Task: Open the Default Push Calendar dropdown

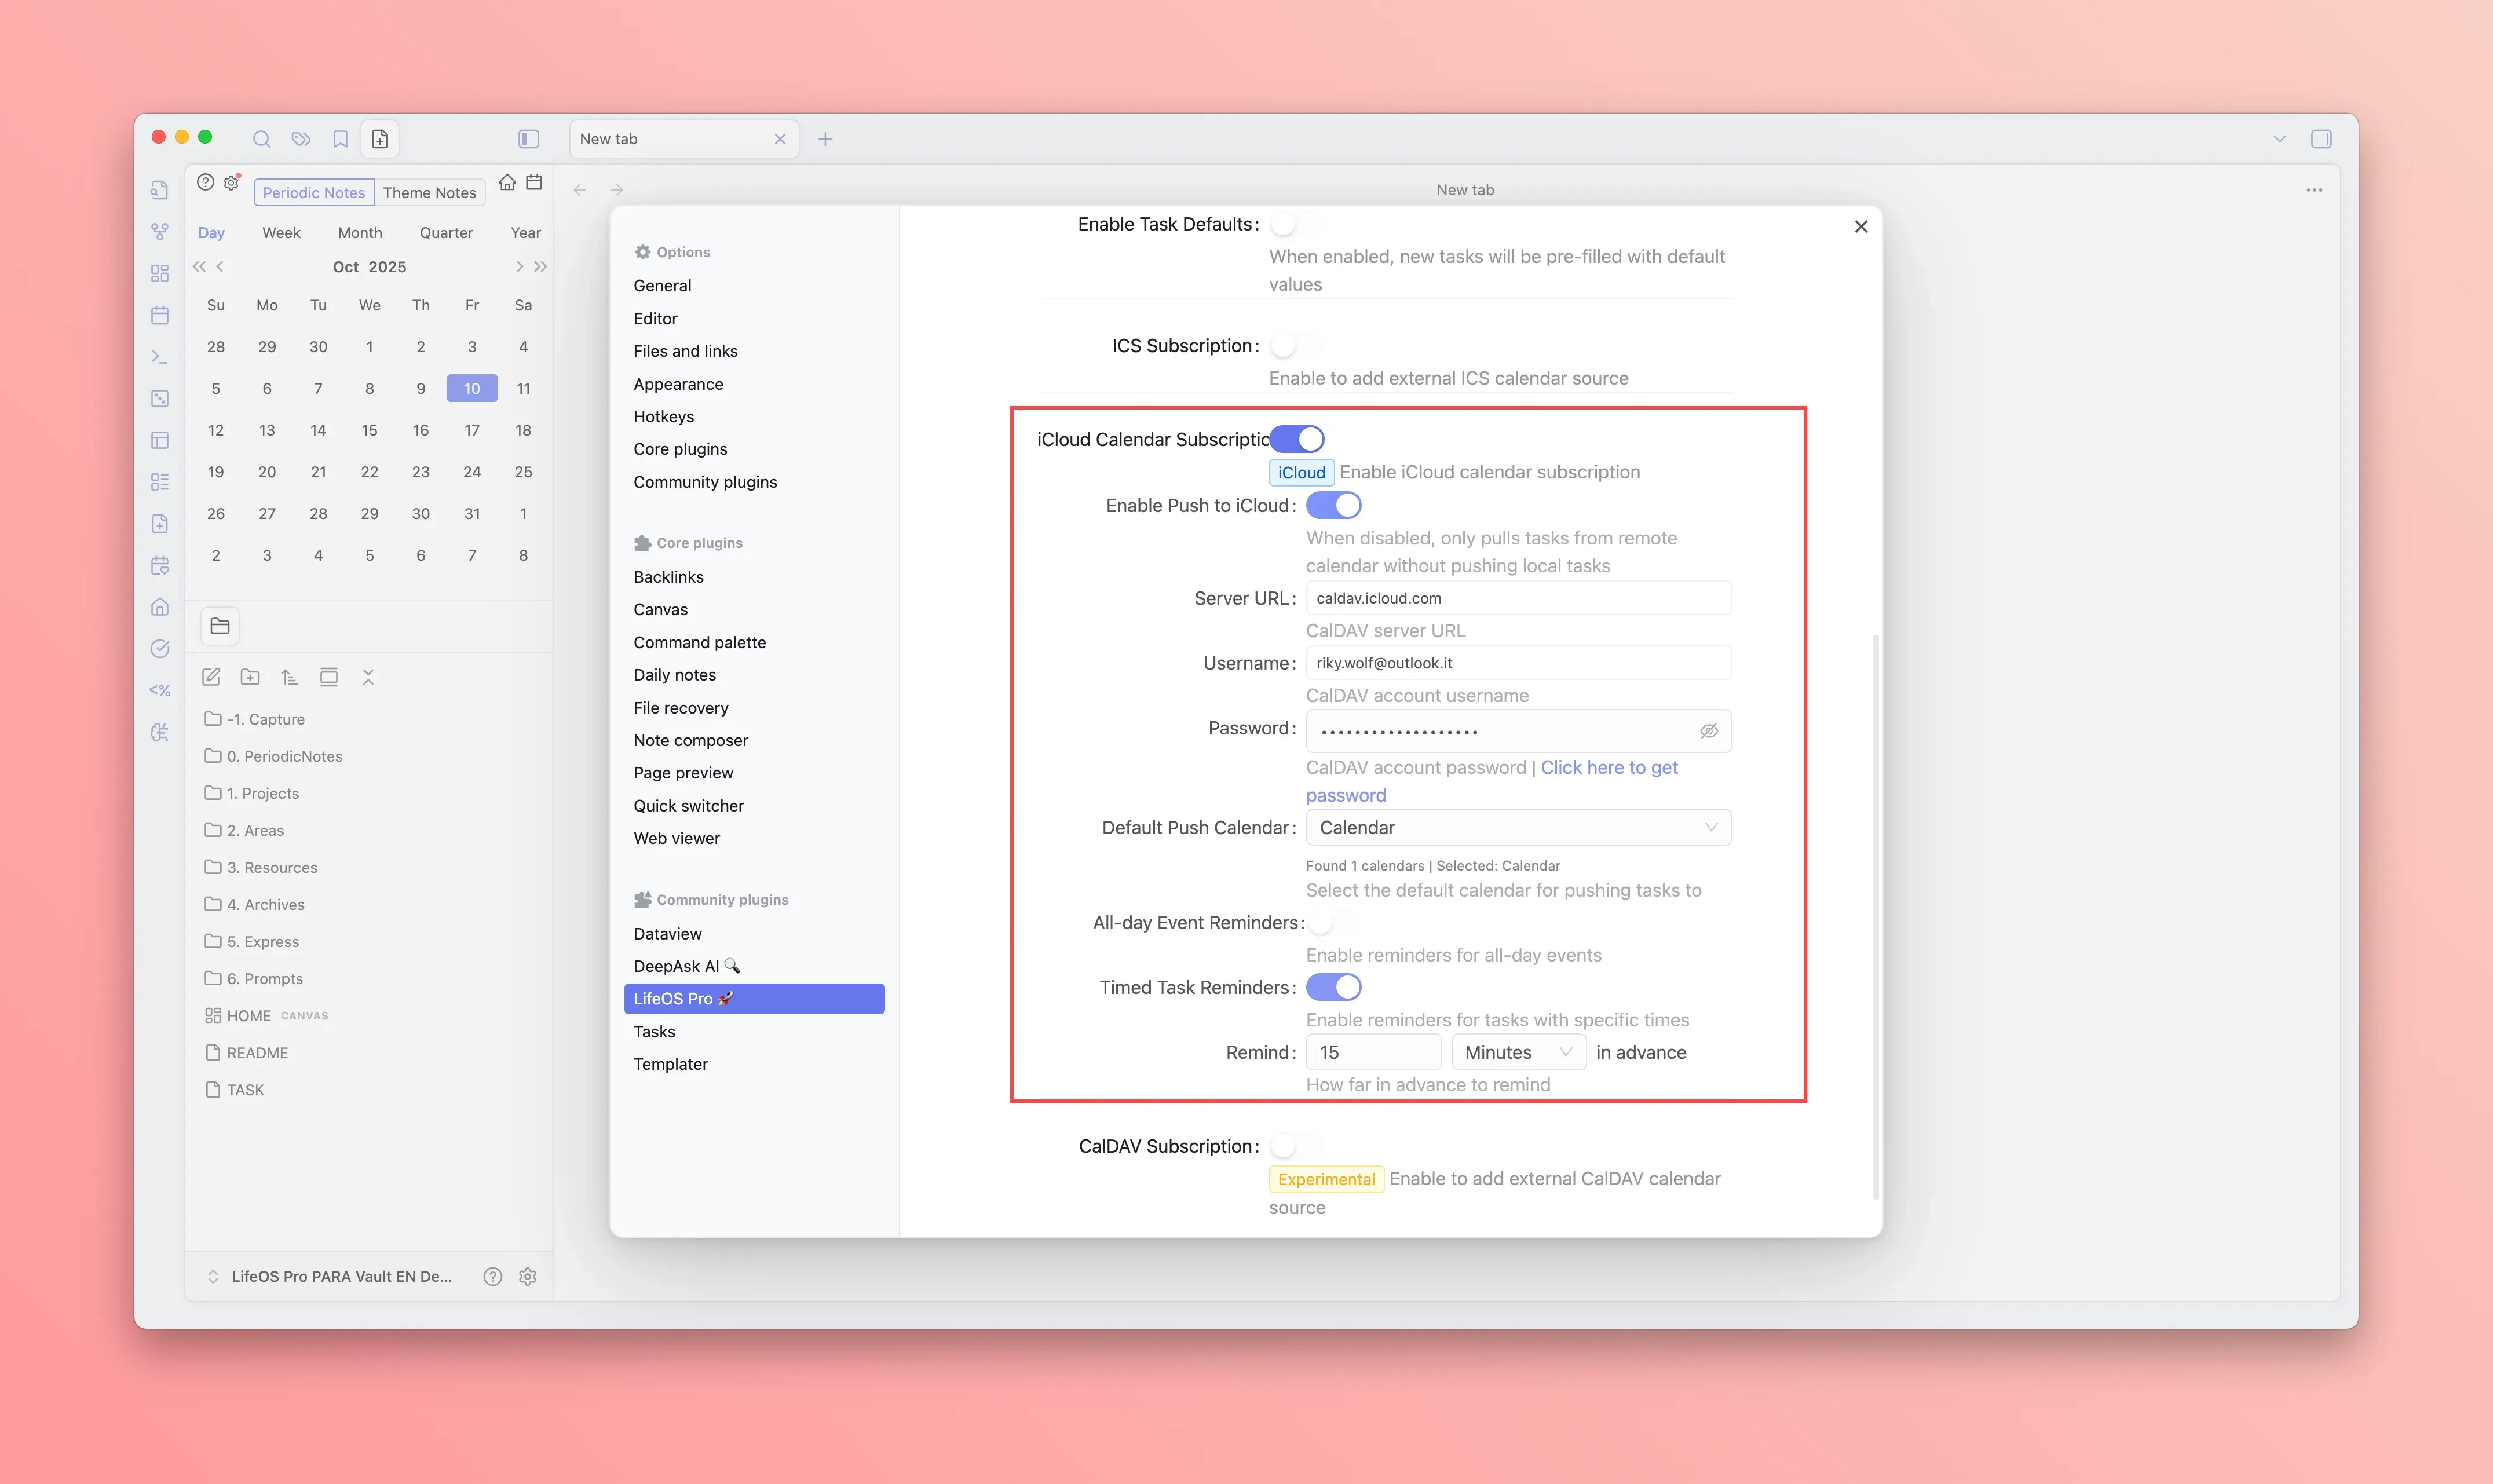Action: pos(1517,827)
